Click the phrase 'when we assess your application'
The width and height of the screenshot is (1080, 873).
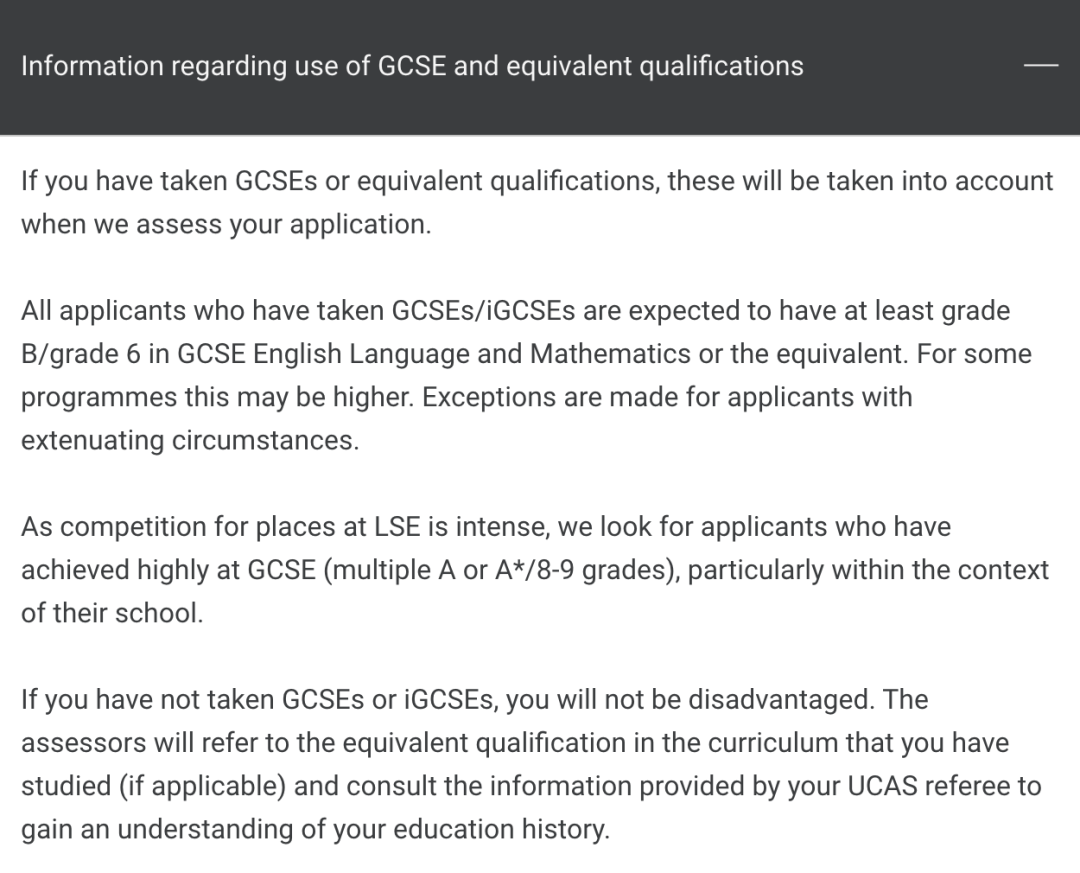pos(226,225)
